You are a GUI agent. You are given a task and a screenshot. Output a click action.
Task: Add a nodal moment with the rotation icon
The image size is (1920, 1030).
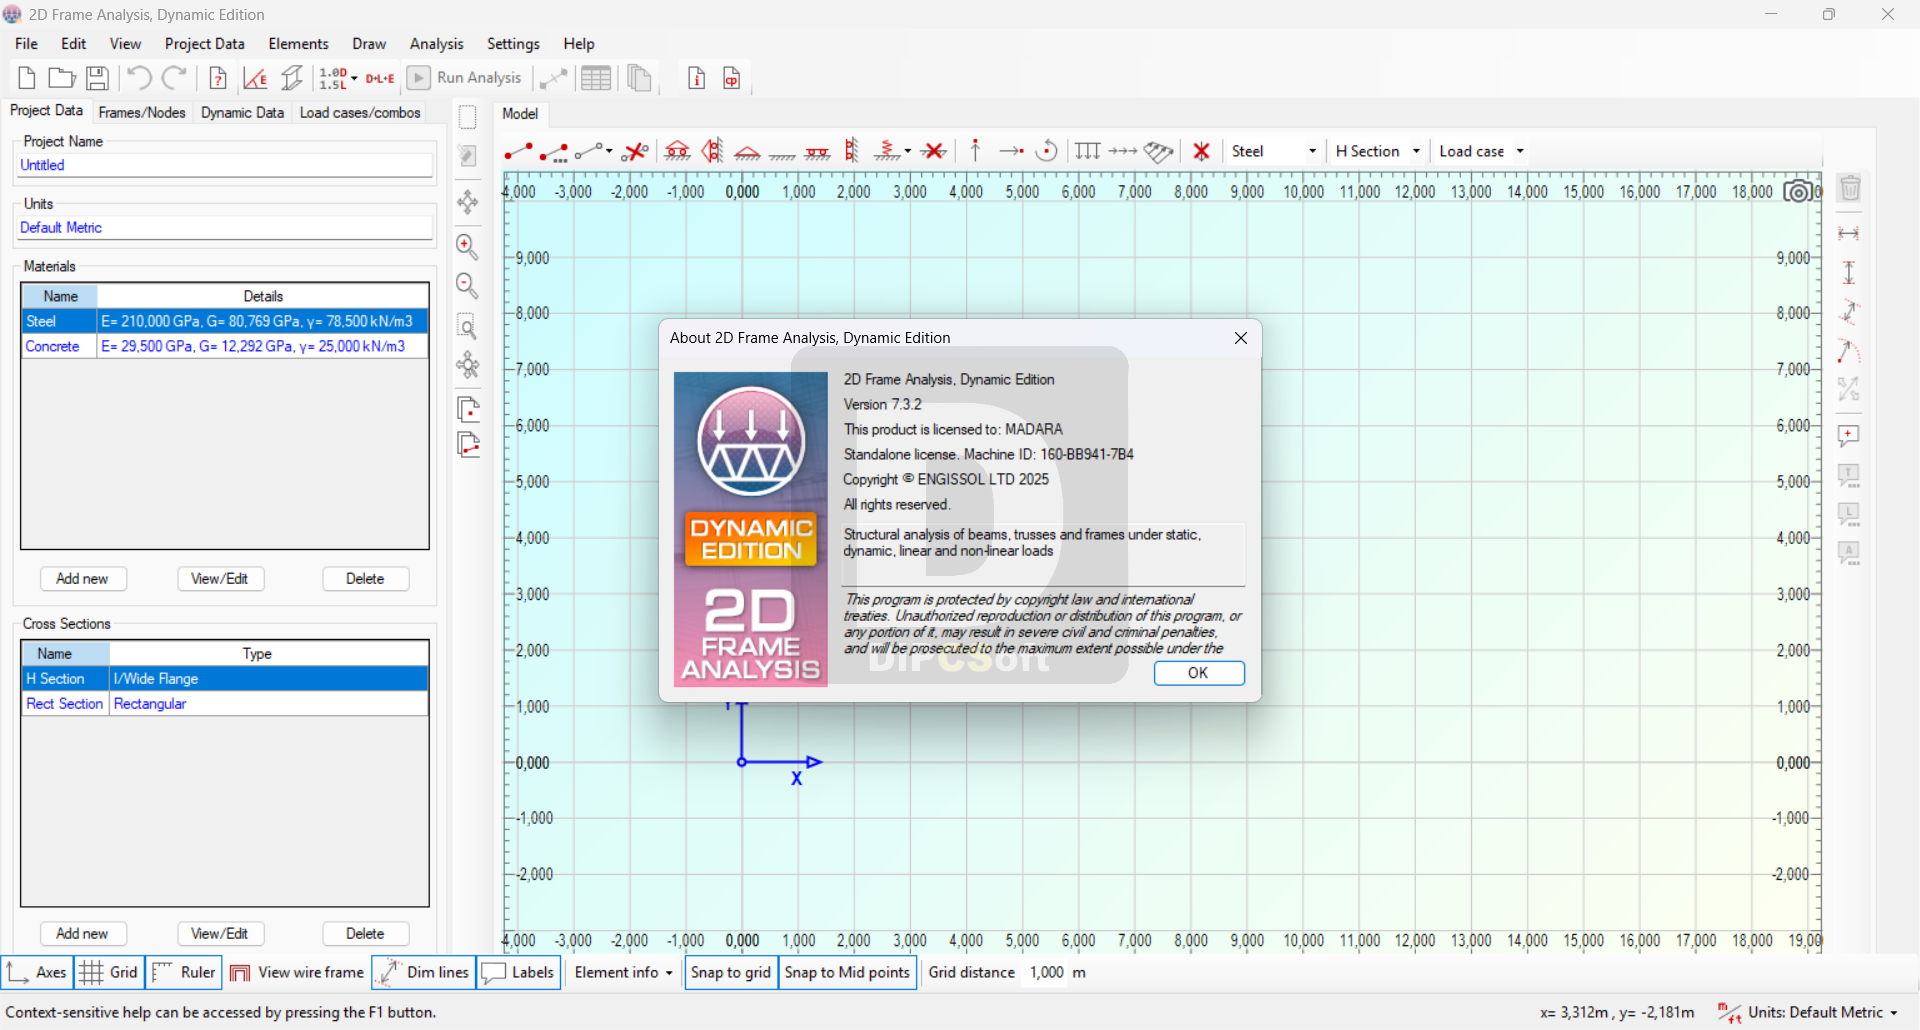point(1047,151)
